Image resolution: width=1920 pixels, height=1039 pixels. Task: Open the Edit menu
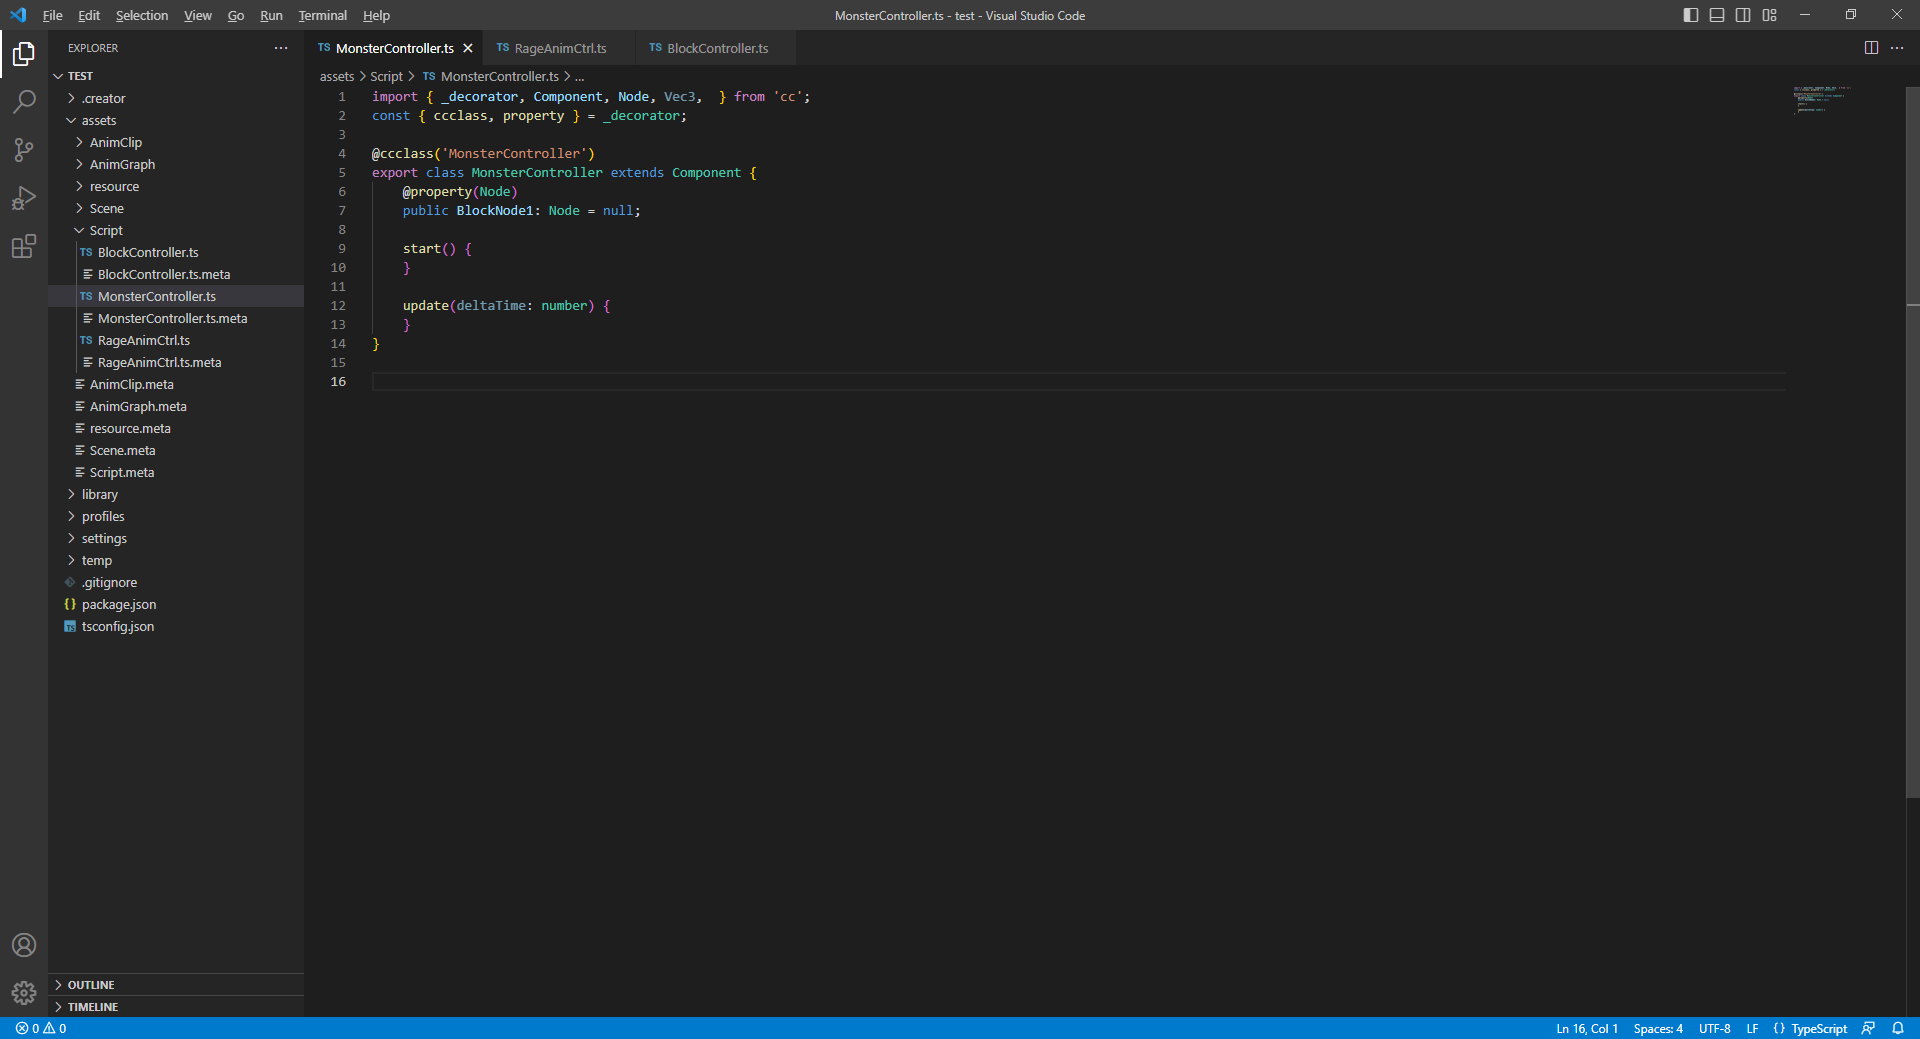(x=89, y=15)
